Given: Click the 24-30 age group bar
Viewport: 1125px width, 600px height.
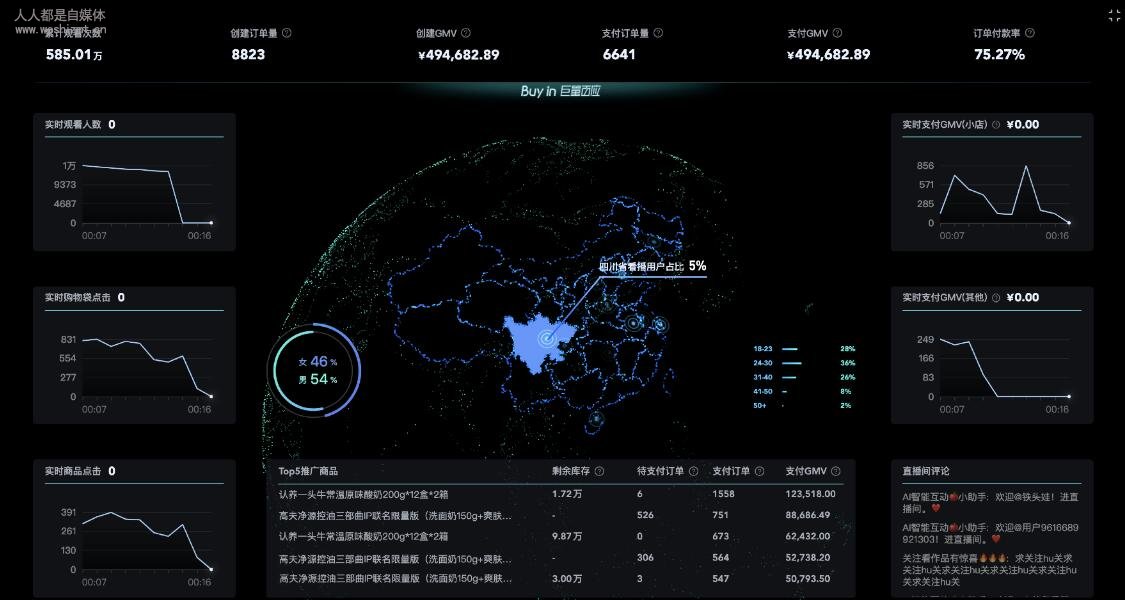Looking at the screenshot, I should pos(791,363).
